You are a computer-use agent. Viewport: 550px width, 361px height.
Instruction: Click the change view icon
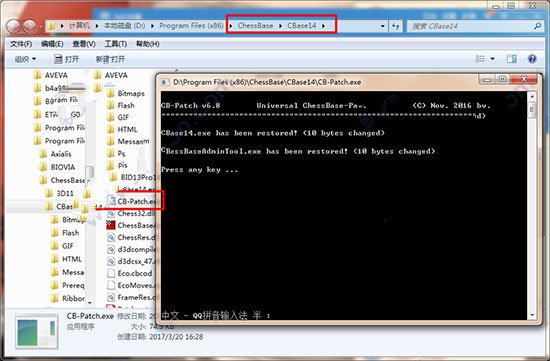[x=479, y=59]
